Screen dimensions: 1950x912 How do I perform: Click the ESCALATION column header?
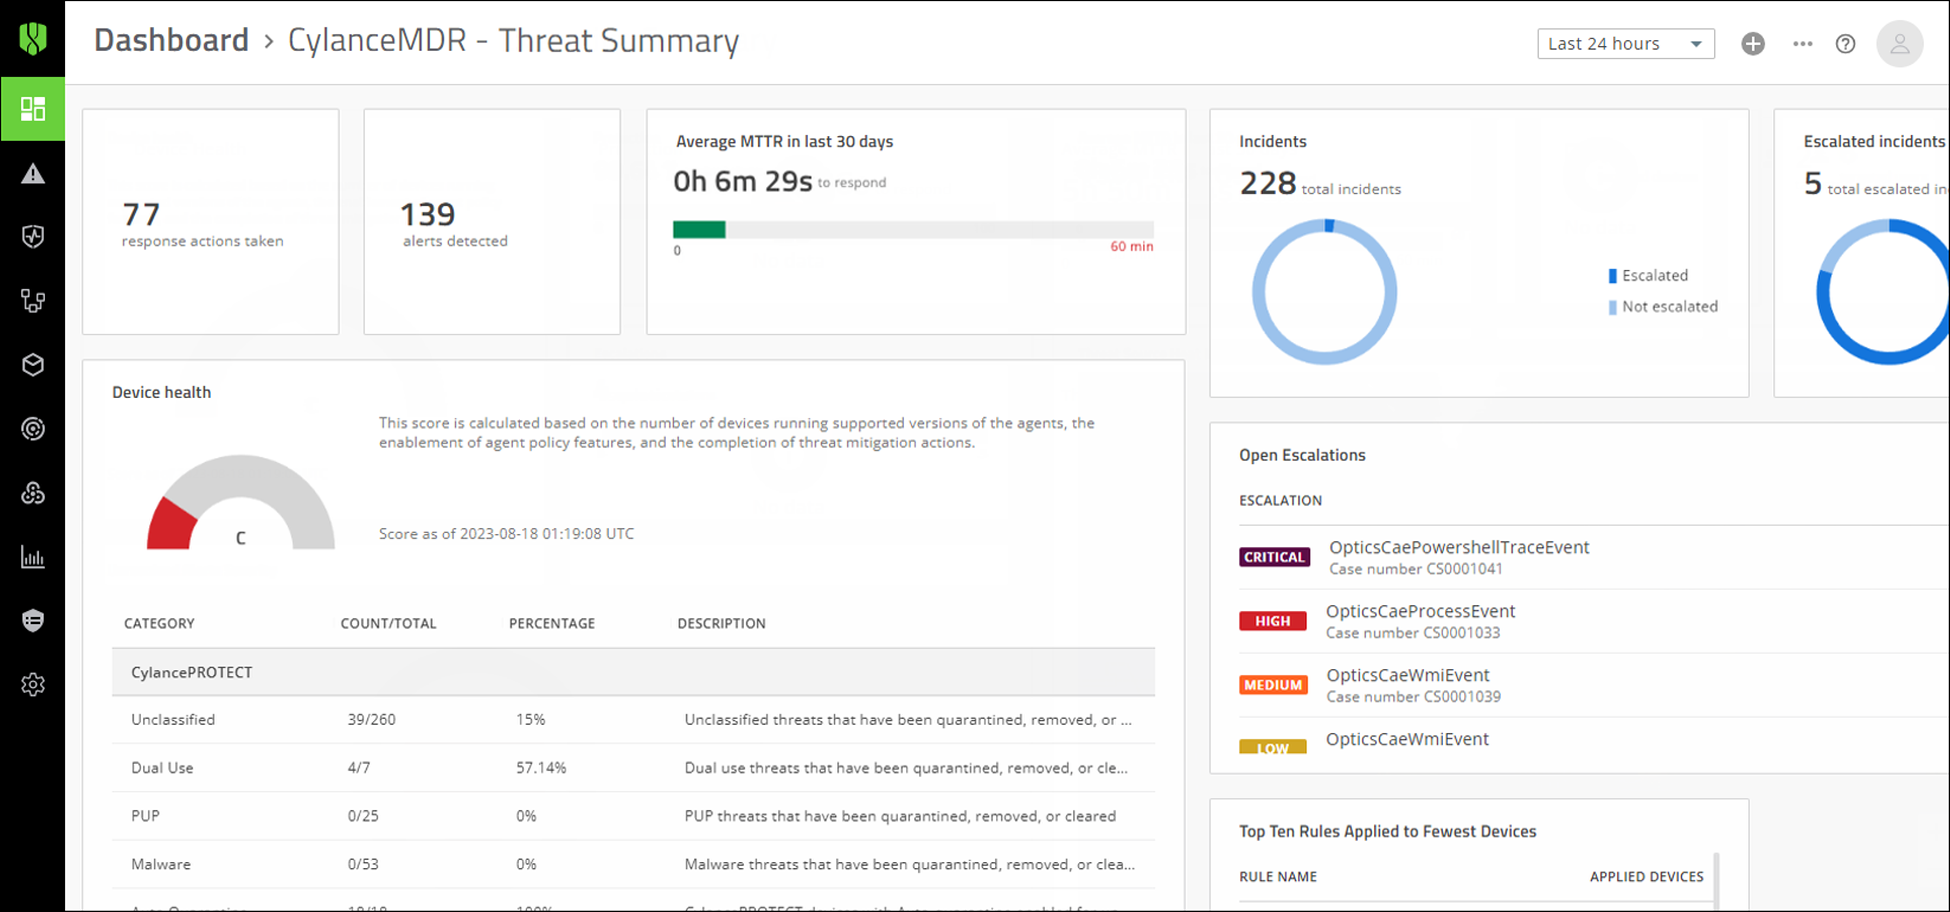(x=1280, y=501)
